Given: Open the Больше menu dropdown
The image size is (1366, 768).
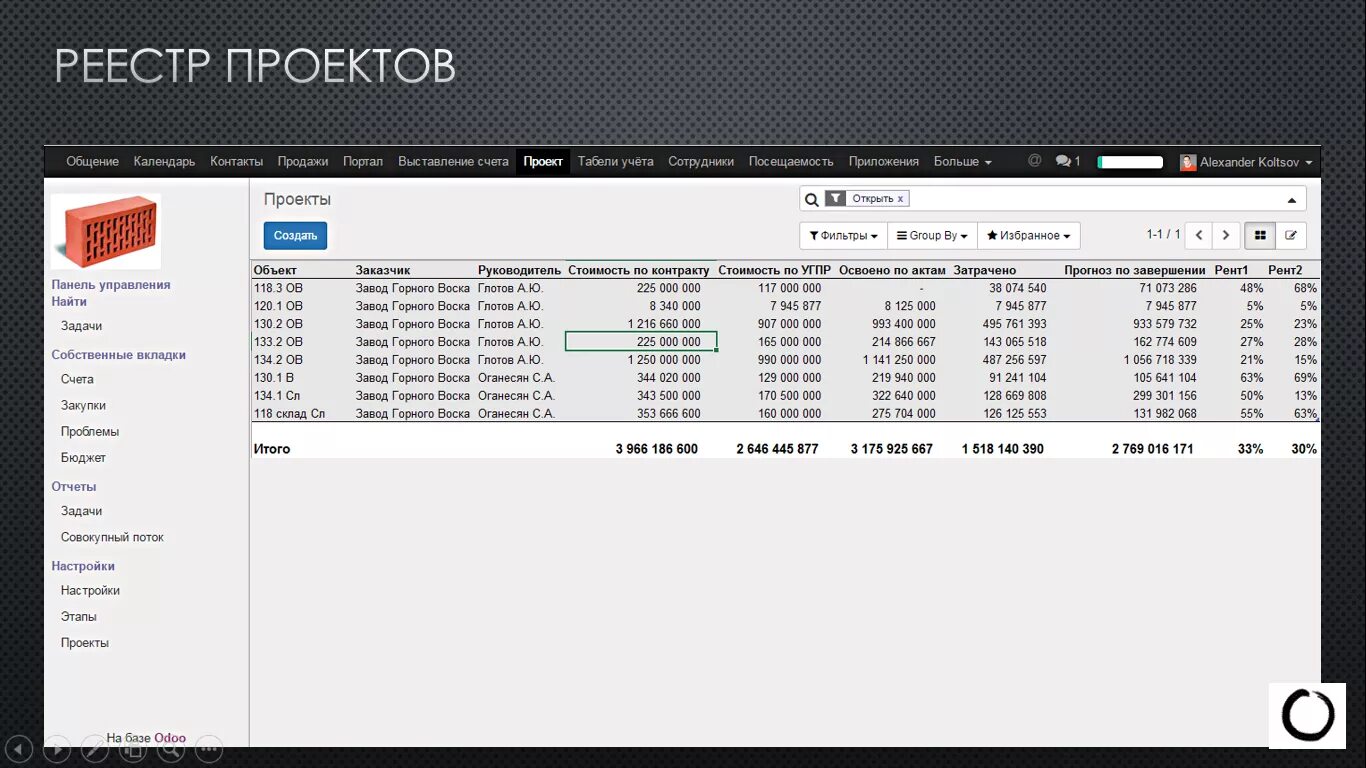Looking at the screenshot, I should pyautogui.click(x=962, y=161).
